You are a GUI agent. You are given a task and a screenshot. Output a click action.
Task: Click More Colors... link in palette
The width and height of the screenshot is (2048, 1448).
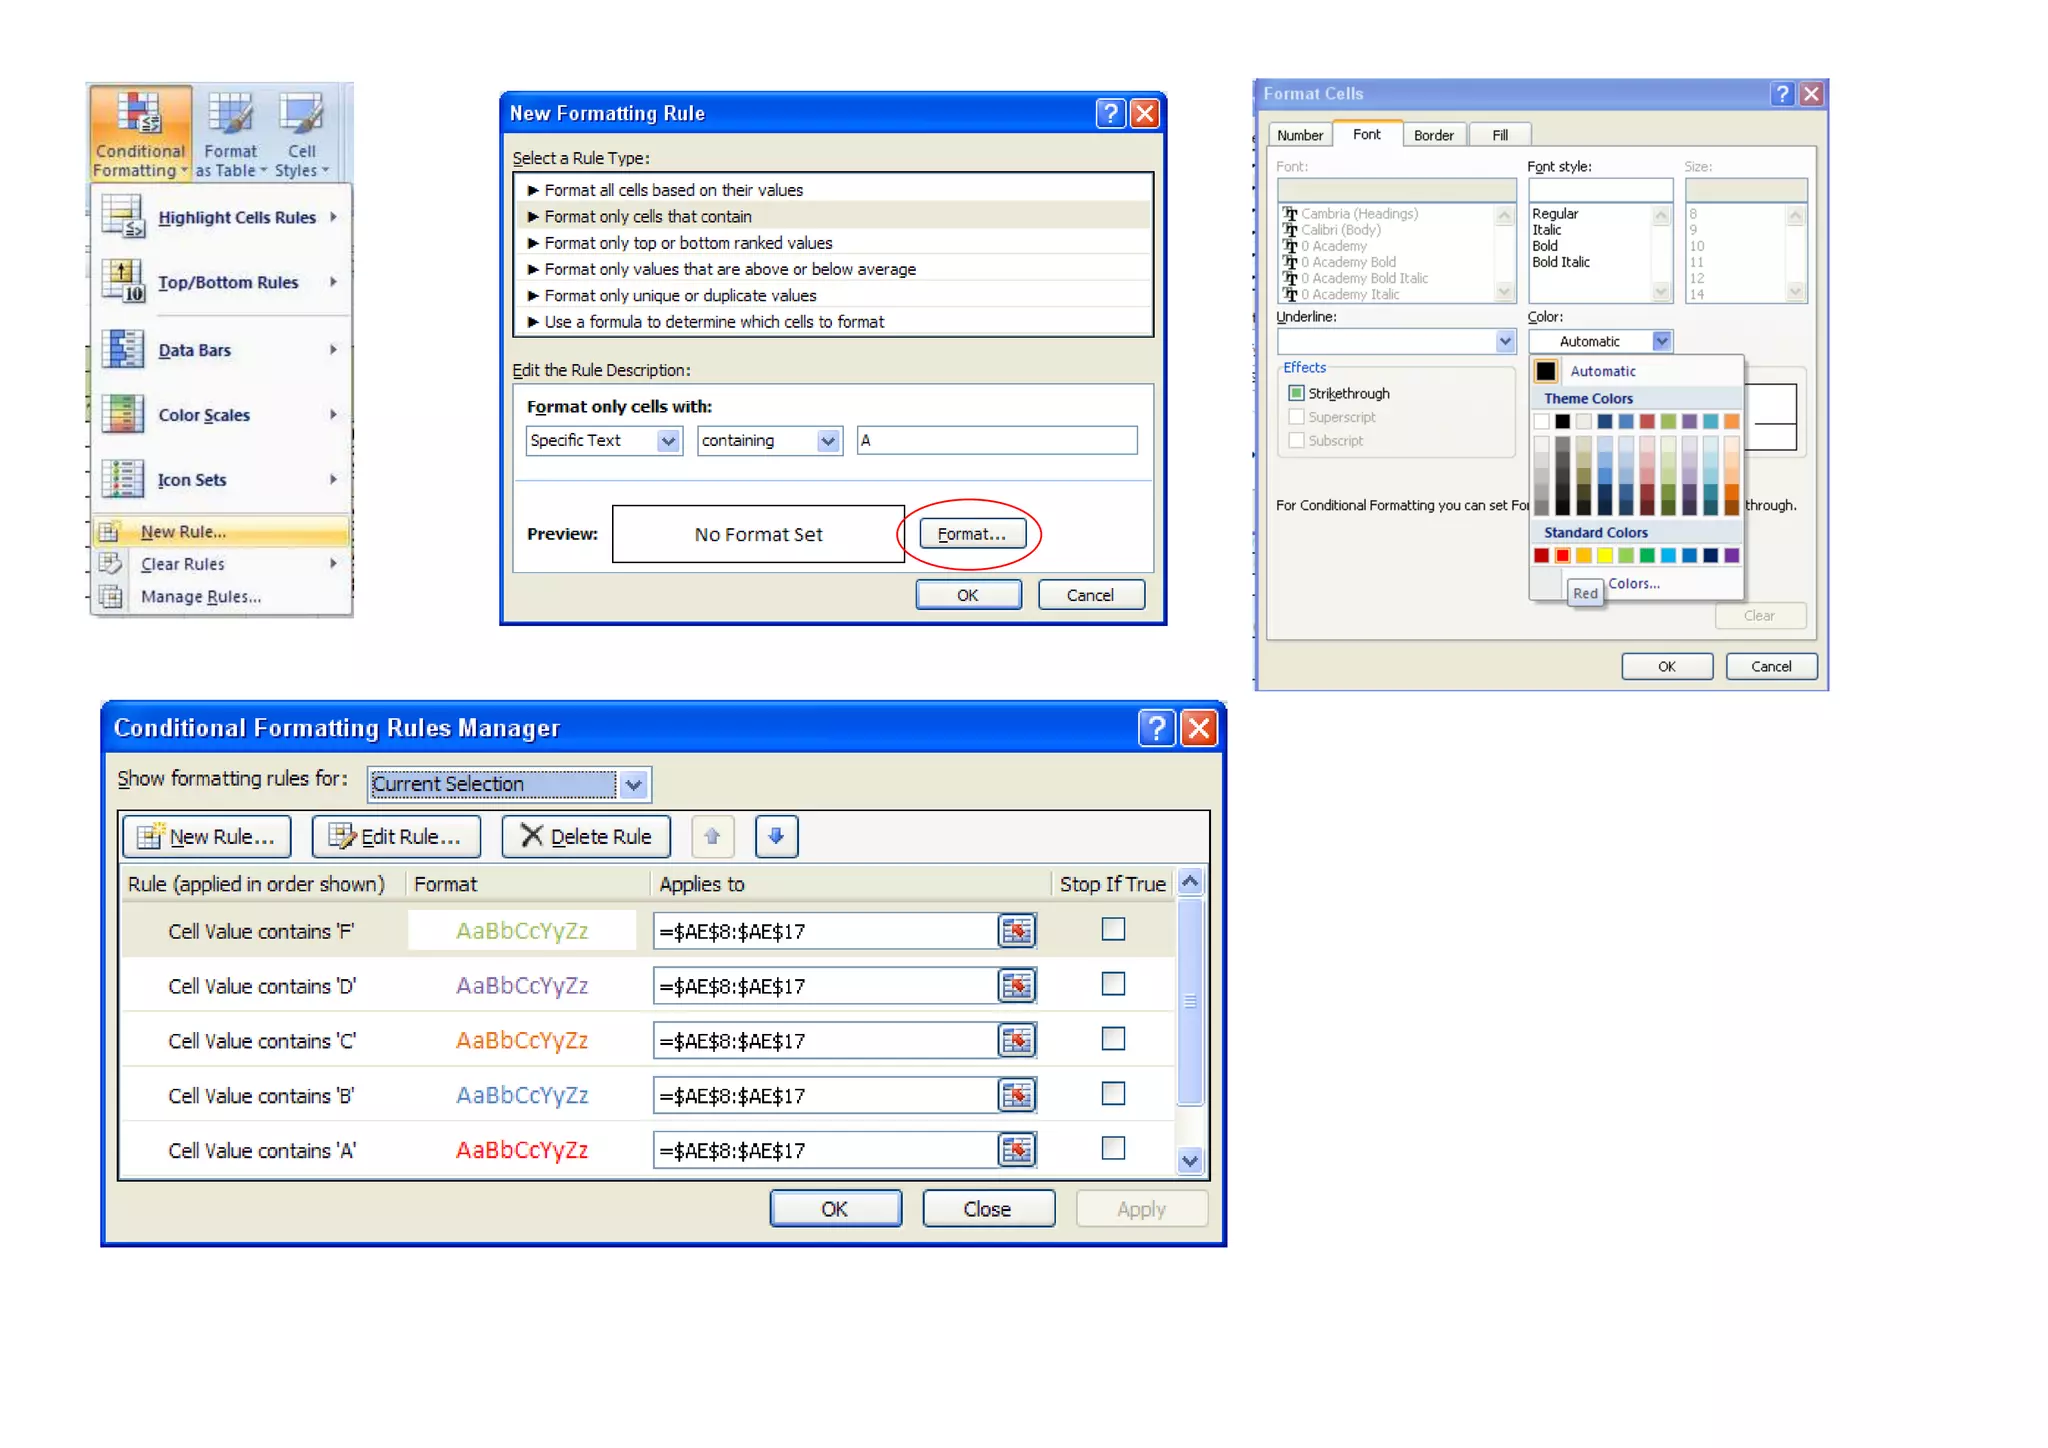click(1634, 583)
